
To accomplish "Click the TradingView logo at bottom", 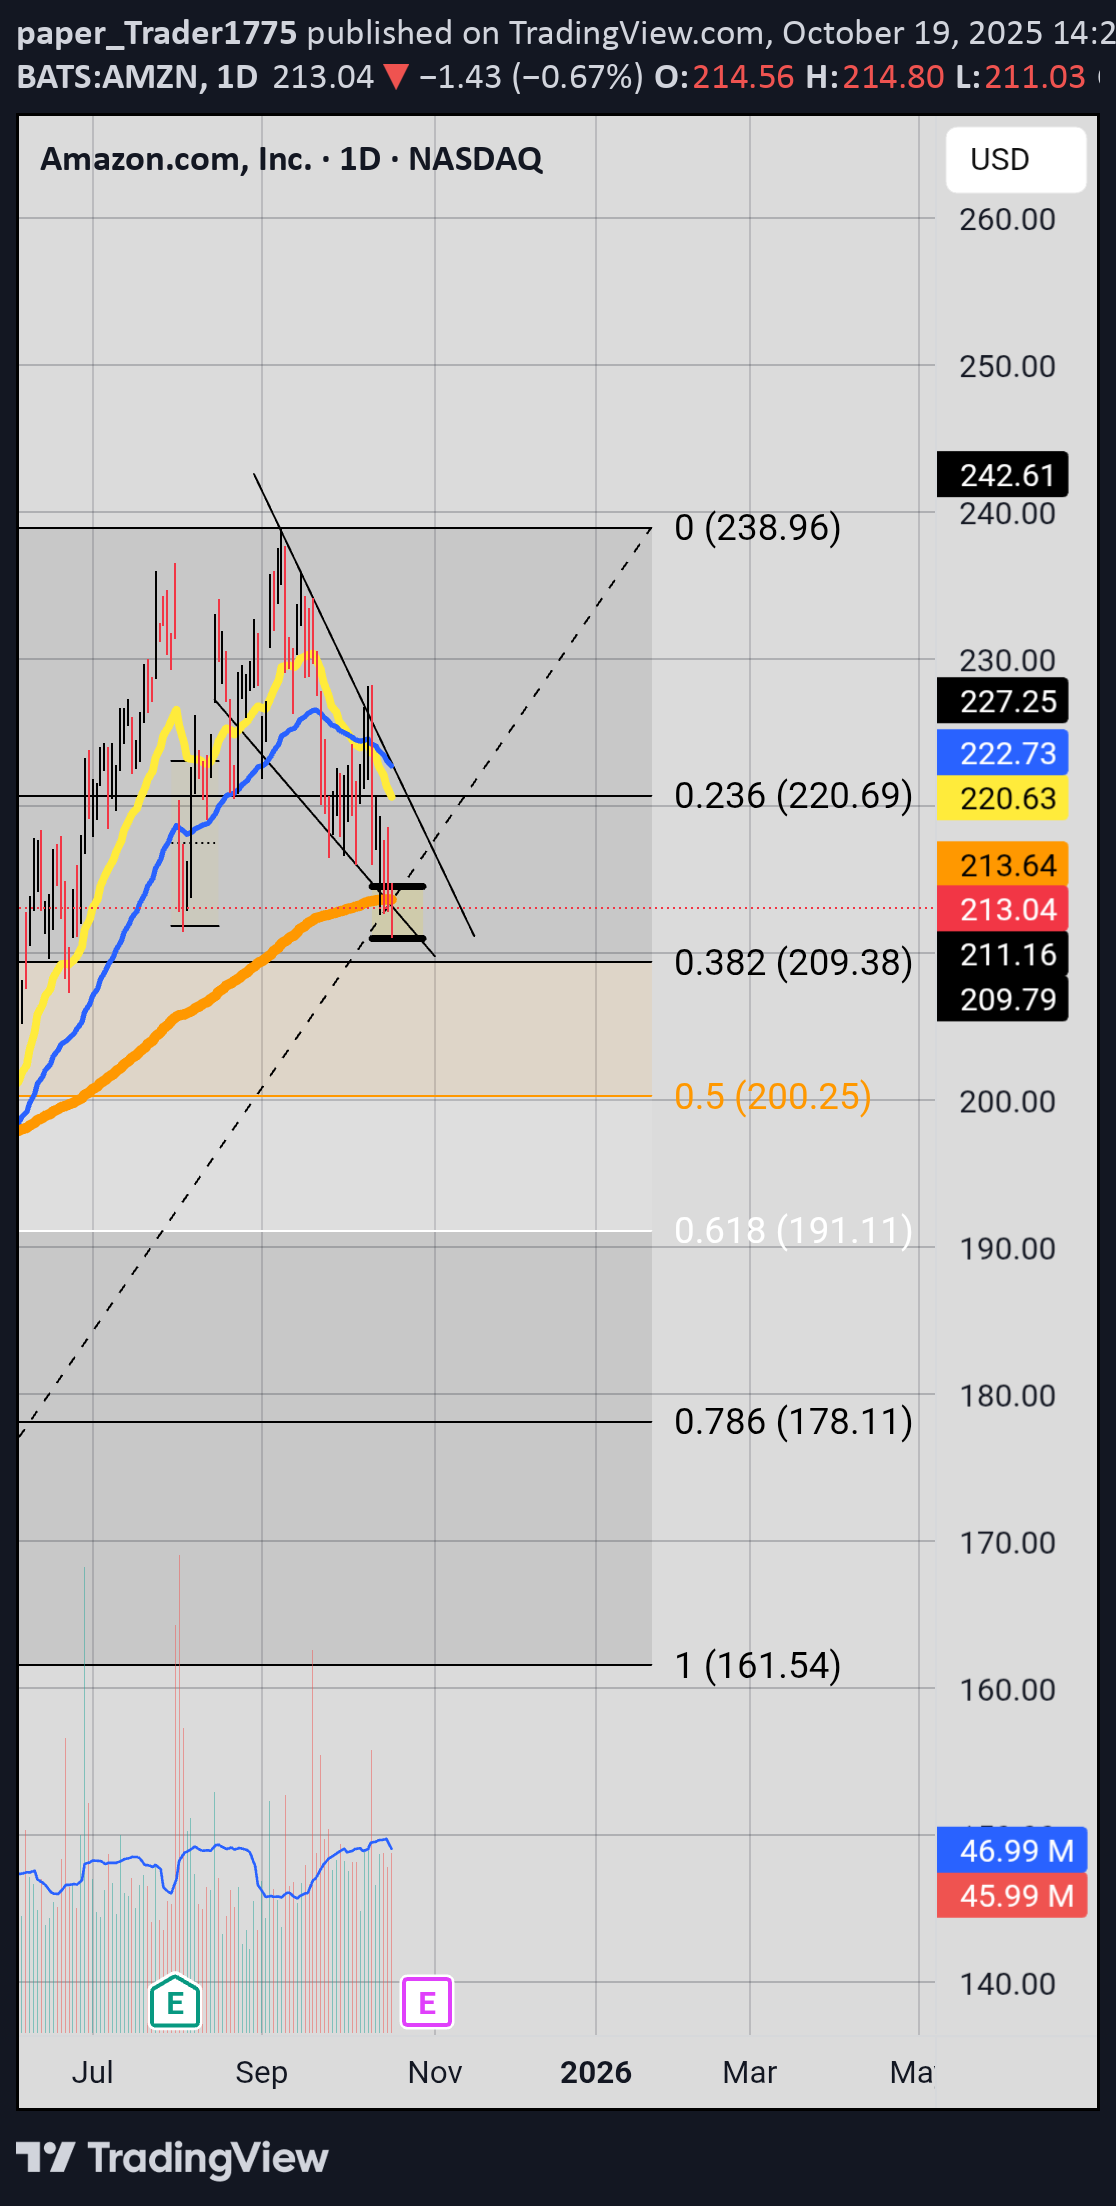I will pyautogui.click(x=172, y=2158).
